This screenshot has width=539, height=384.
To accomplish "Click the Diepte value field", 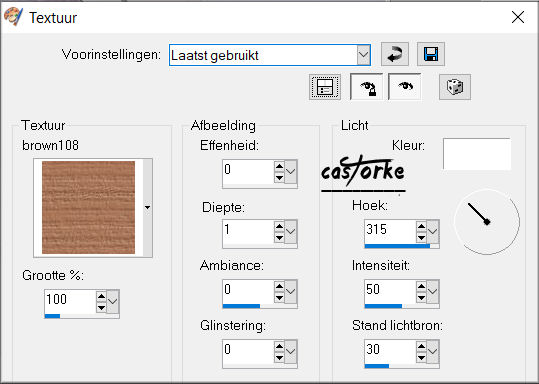I will point(248,230).
